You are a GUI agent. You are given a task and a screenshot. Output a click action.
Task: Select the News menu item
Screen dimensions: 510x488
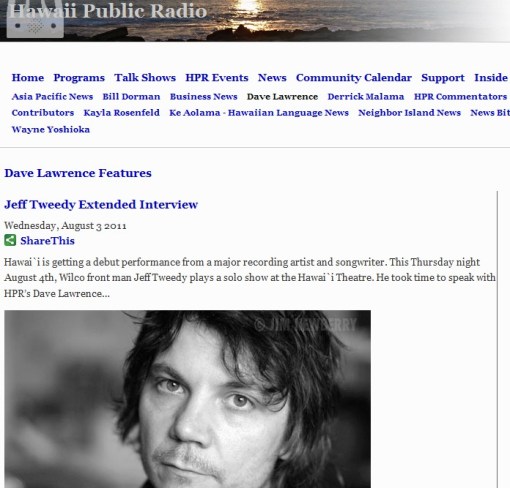pyautogui.click(x=272, y=78)
